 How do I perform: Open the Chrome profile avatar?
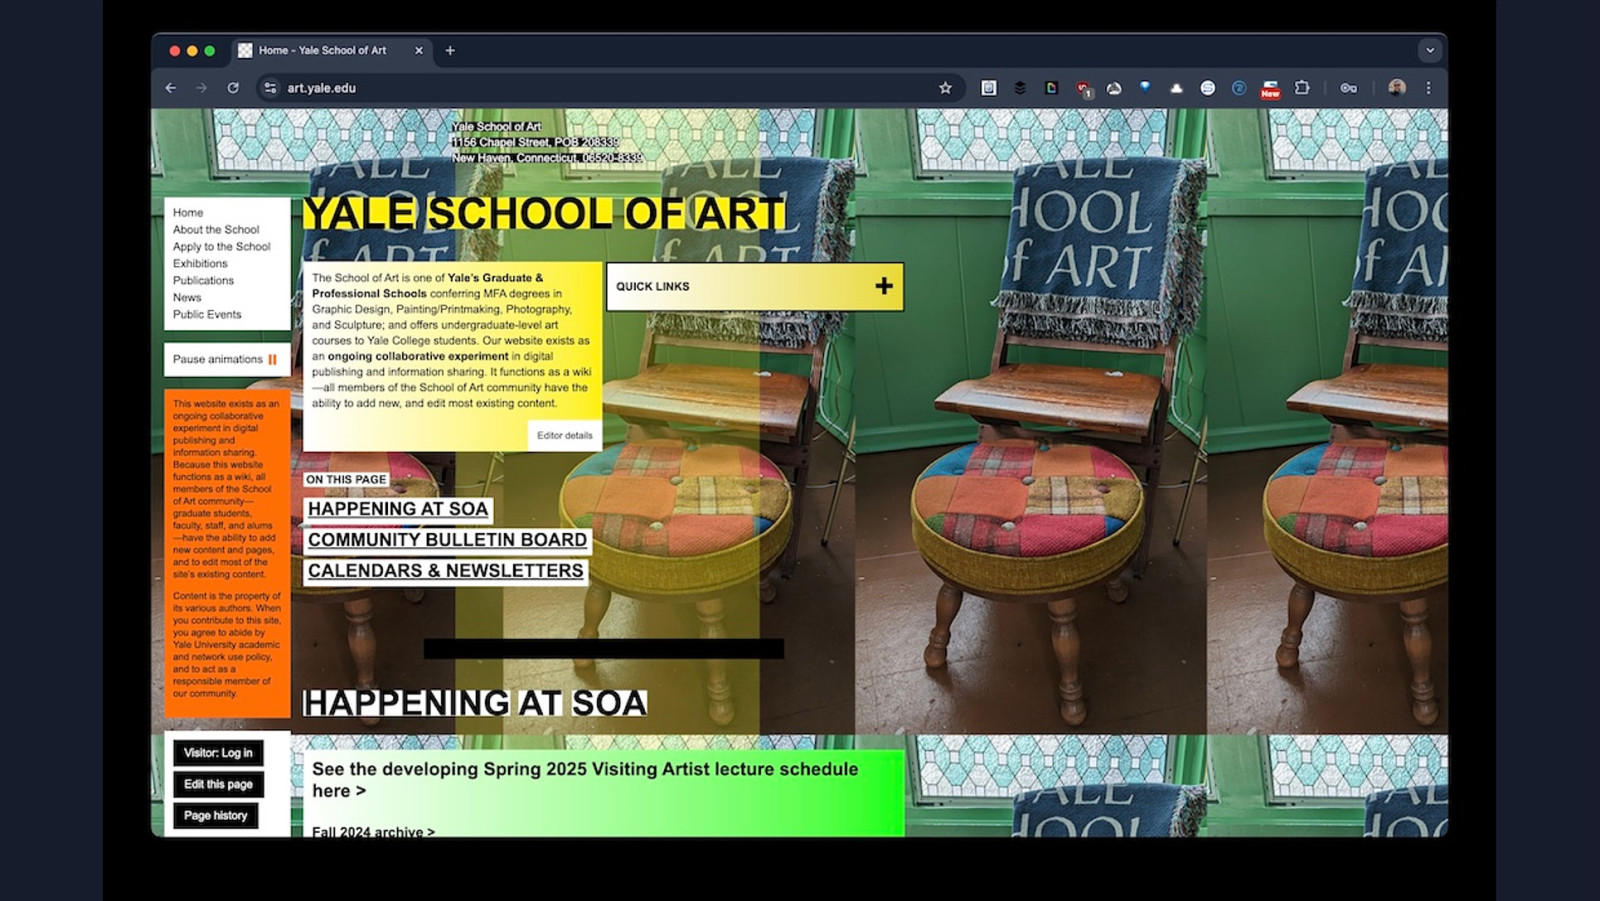[x=1397, y=88]
